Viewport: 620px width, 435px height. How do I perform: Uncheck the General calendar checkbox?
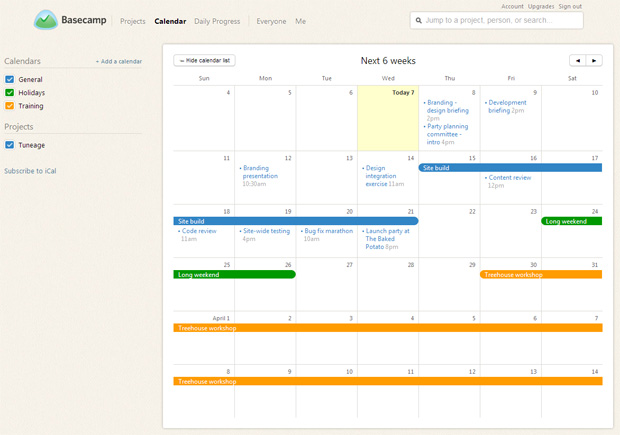pyautogui.click(x=10, y=79)
